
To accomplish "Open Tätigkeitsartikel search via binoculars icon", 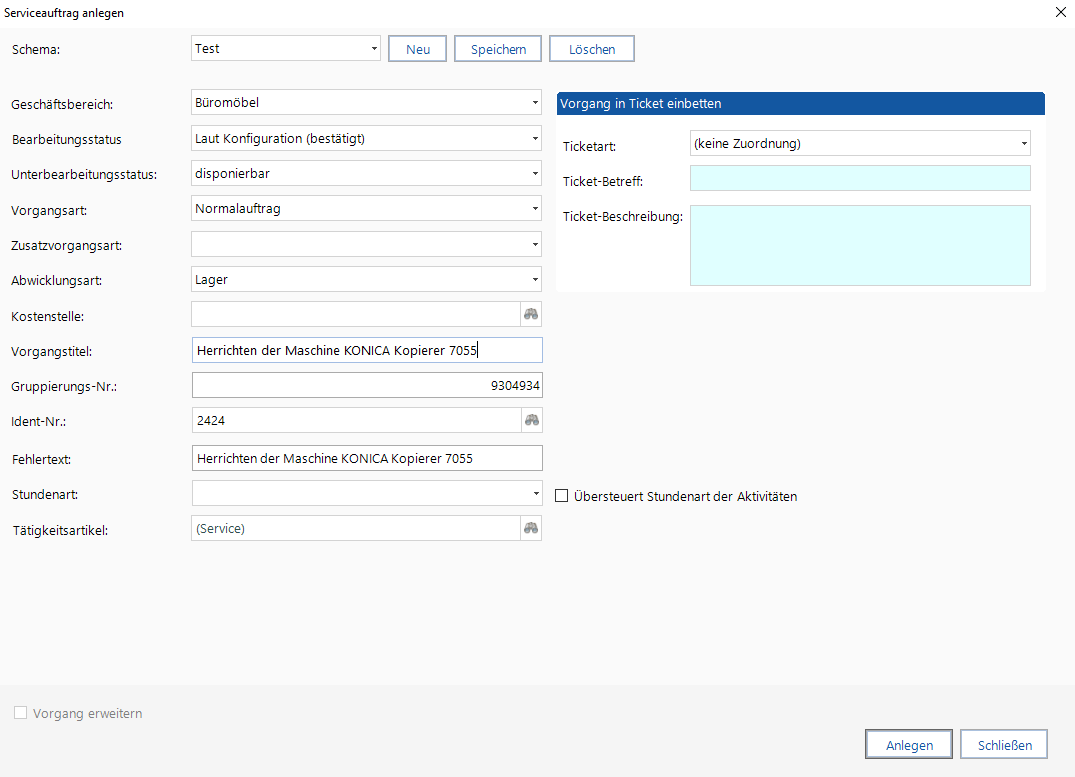I will 531,528.
